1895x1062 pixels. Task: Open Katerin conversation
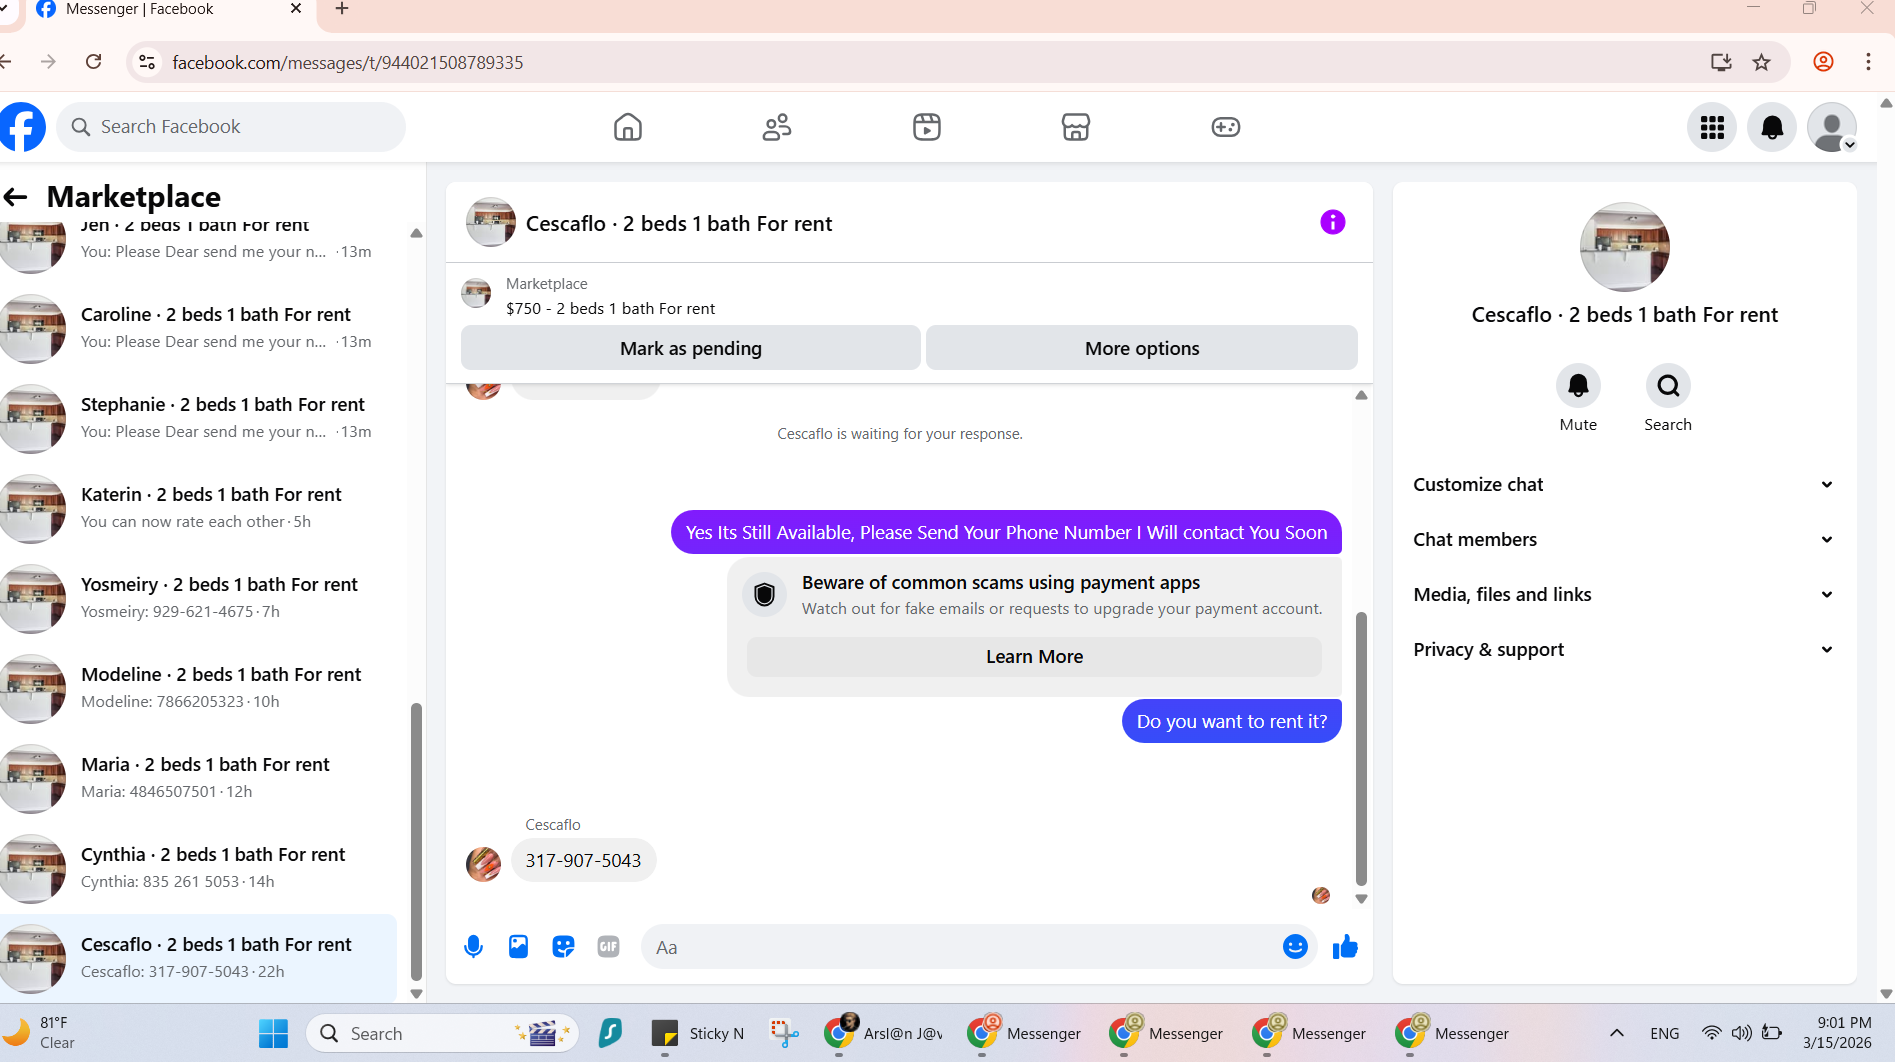(x=200, y=508)
